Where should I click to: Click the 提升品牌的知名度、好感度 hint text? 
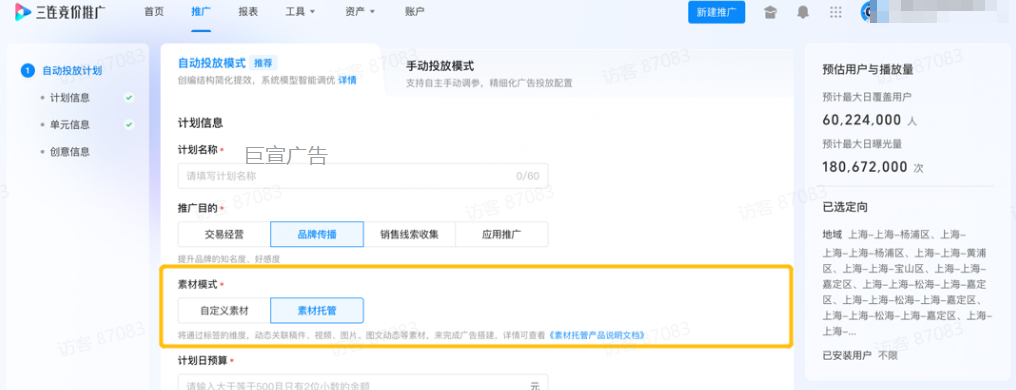pyautogui.click(x=229, y=258)
